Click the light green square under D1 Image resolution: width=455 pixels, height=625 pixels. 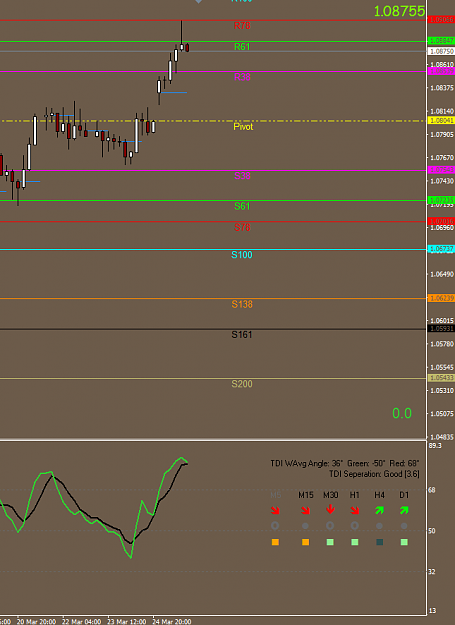(404, 542)
